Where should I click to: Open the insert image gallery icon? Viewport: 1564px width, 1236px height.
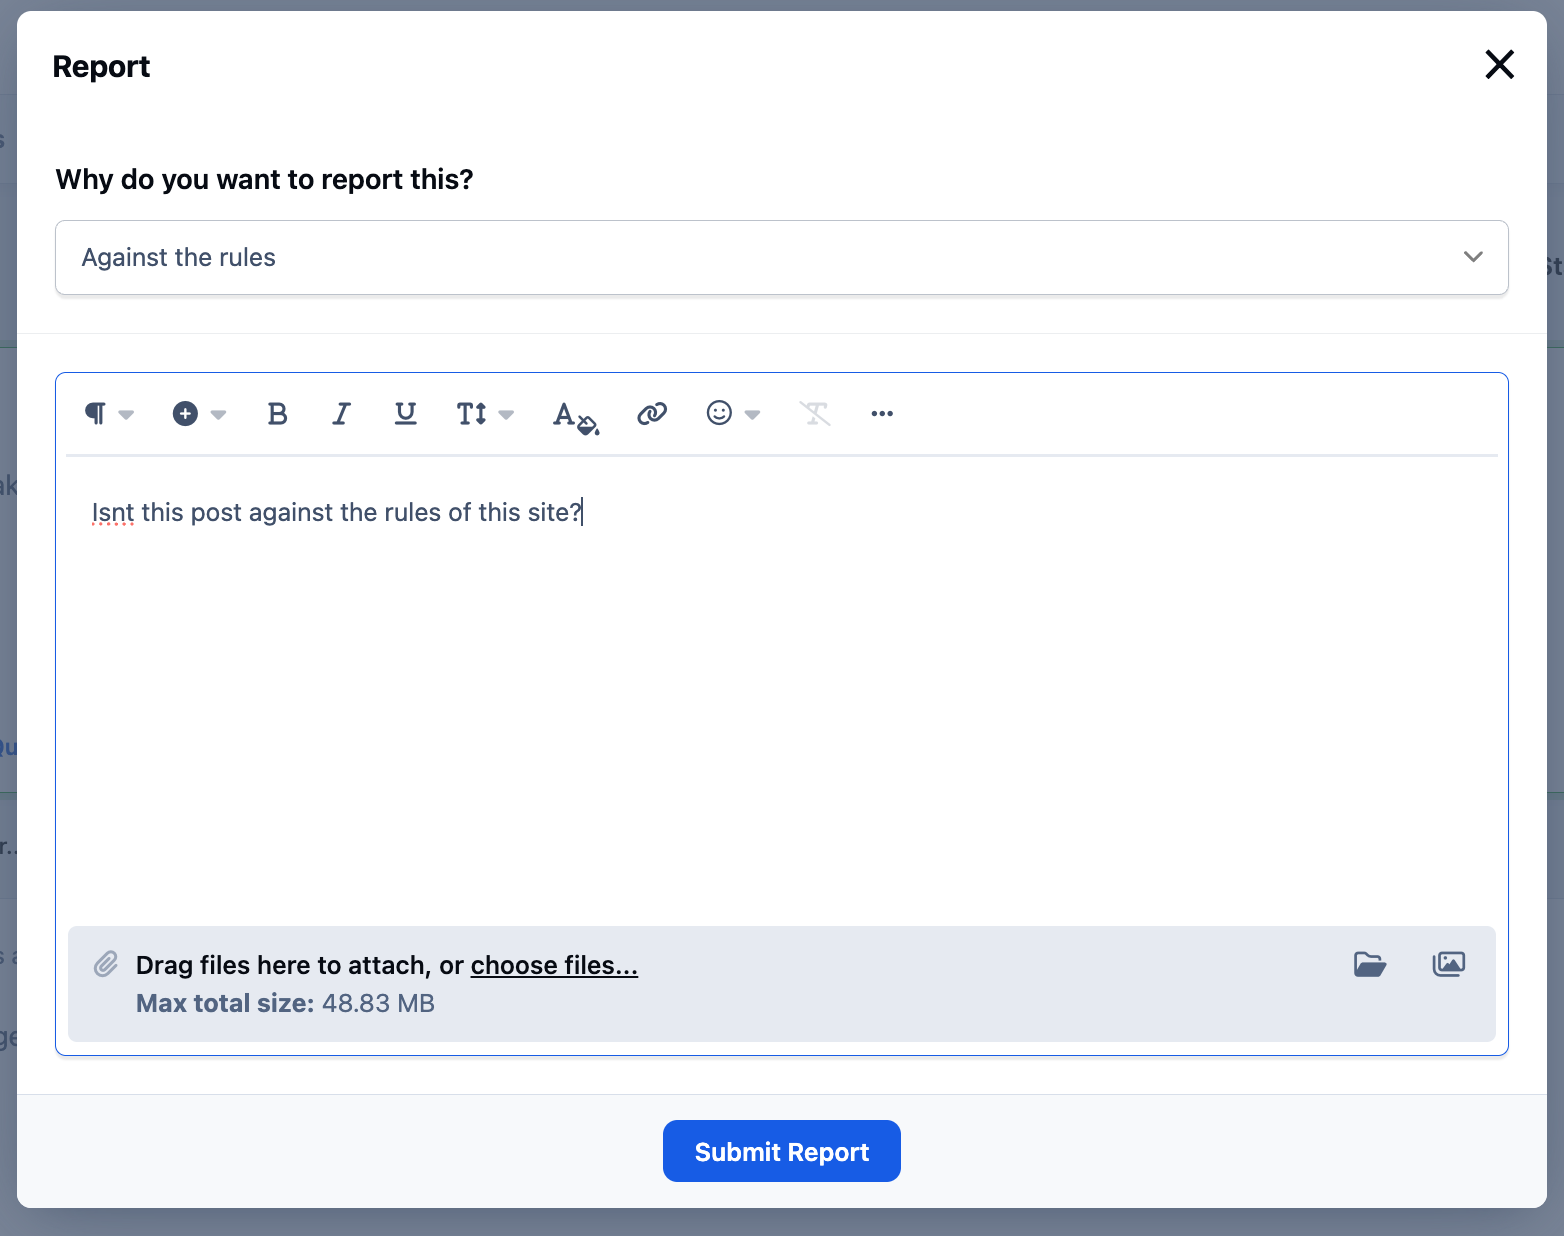pyautogui.click(x=1449, y=964)
